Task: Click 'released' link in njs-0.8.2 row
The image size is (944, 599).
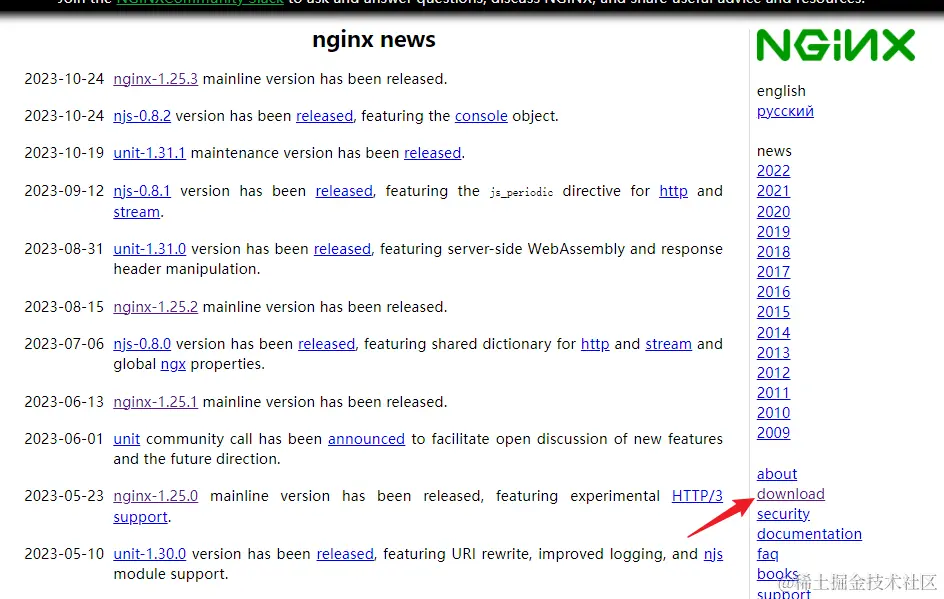Action: pyautogui.click(x=324, y=116)
